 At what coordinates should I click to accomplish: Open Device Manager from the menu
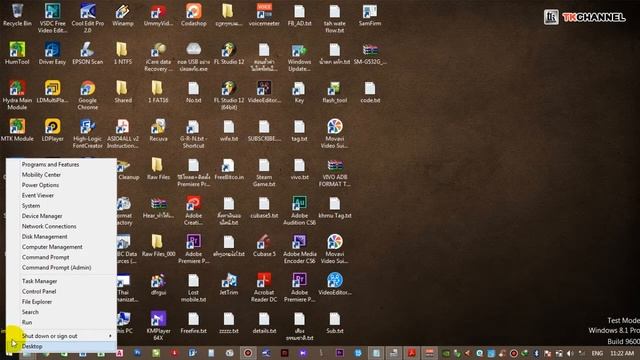pos(42,216)
